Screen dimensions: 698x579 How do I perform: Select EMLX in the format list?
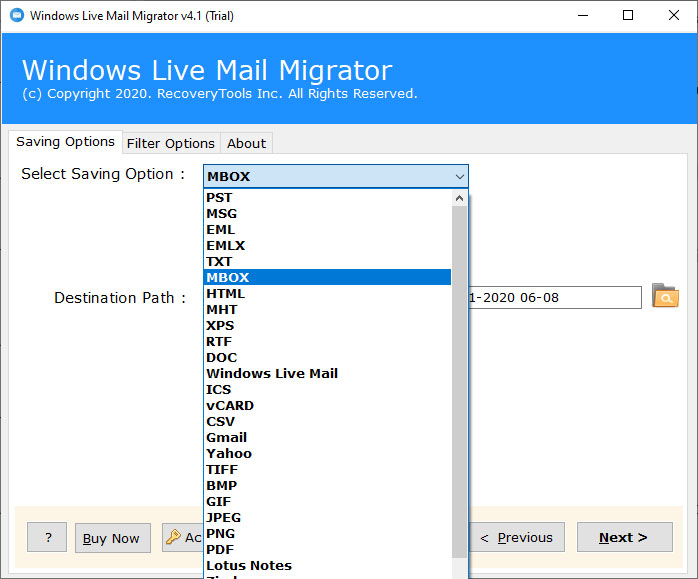pos(327,246)
